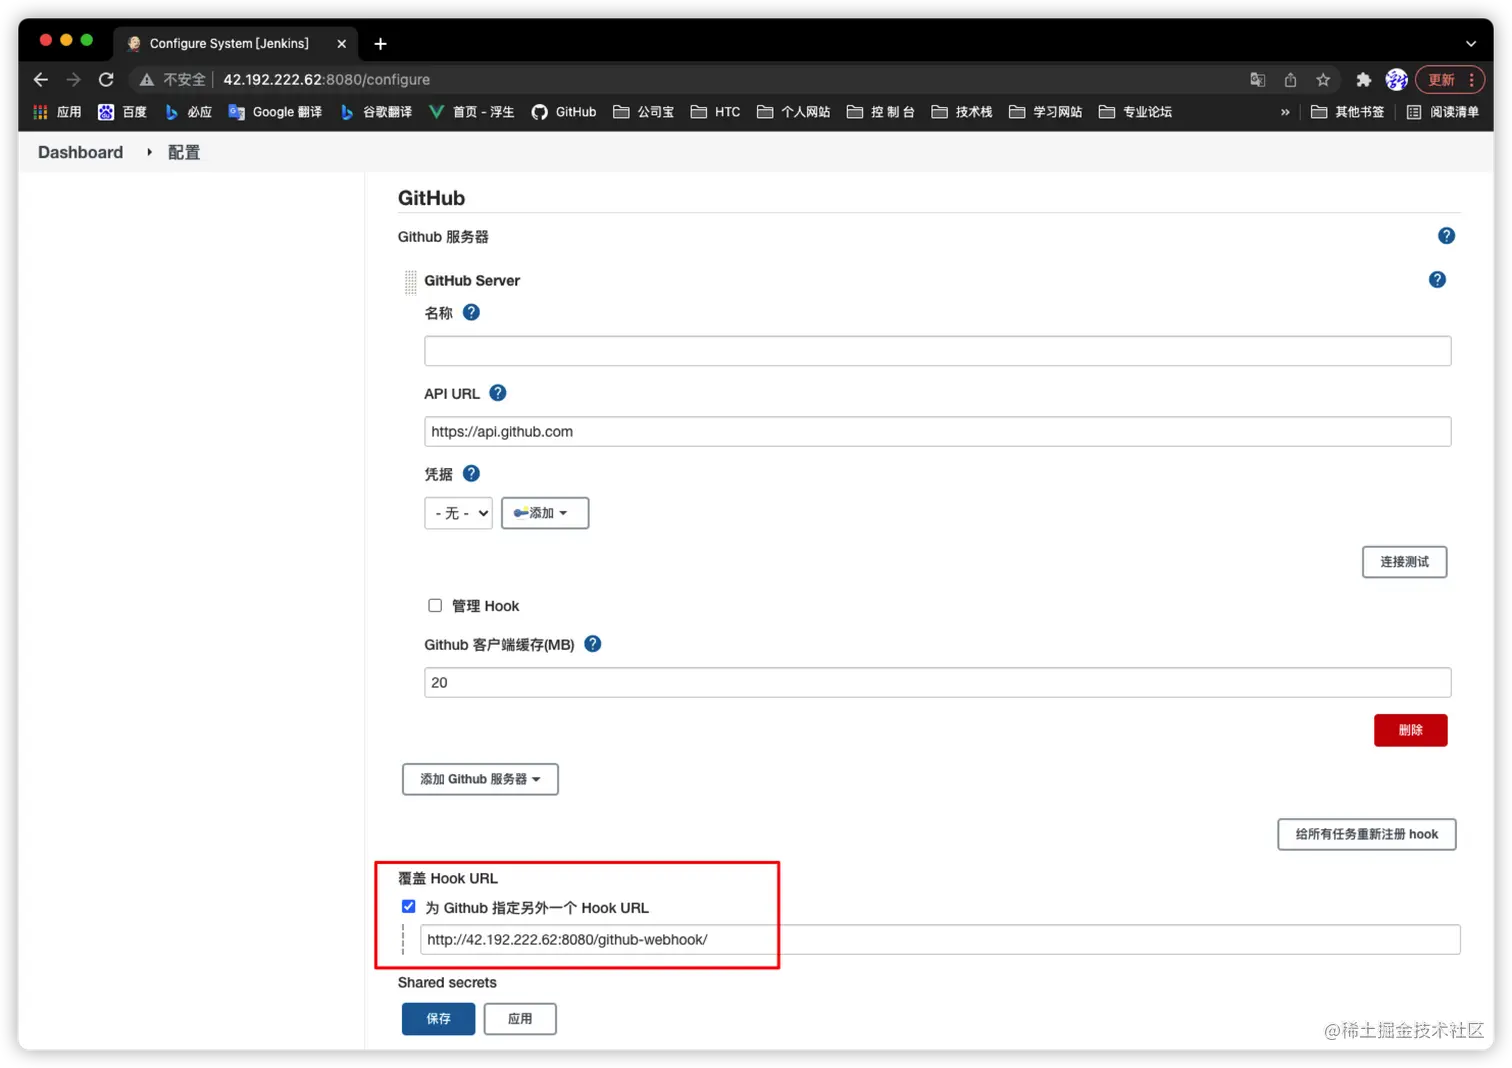This screenshot has height=1068, width=1512.
Task: Open the 凭据 - 无 - dropdown
Action: [x=458, y=513]
